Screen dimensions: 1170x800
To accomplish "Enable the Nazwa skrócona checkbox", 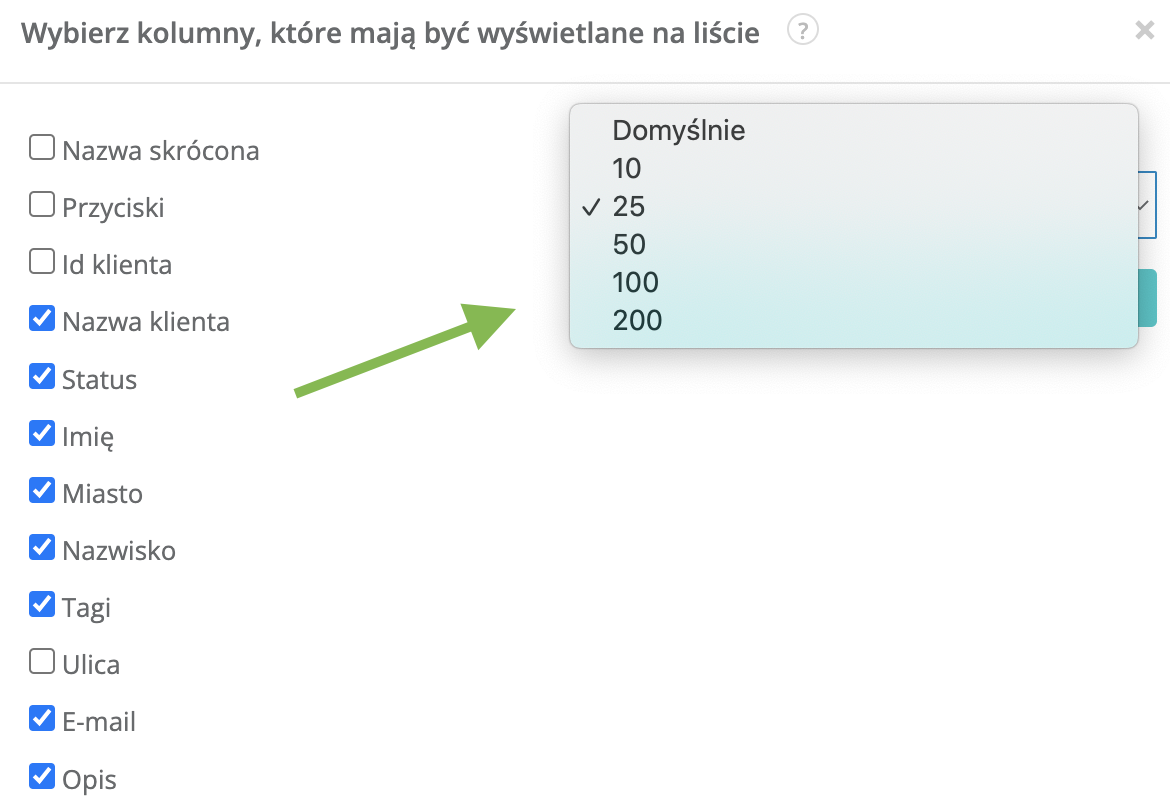I will tap(42, 149).
